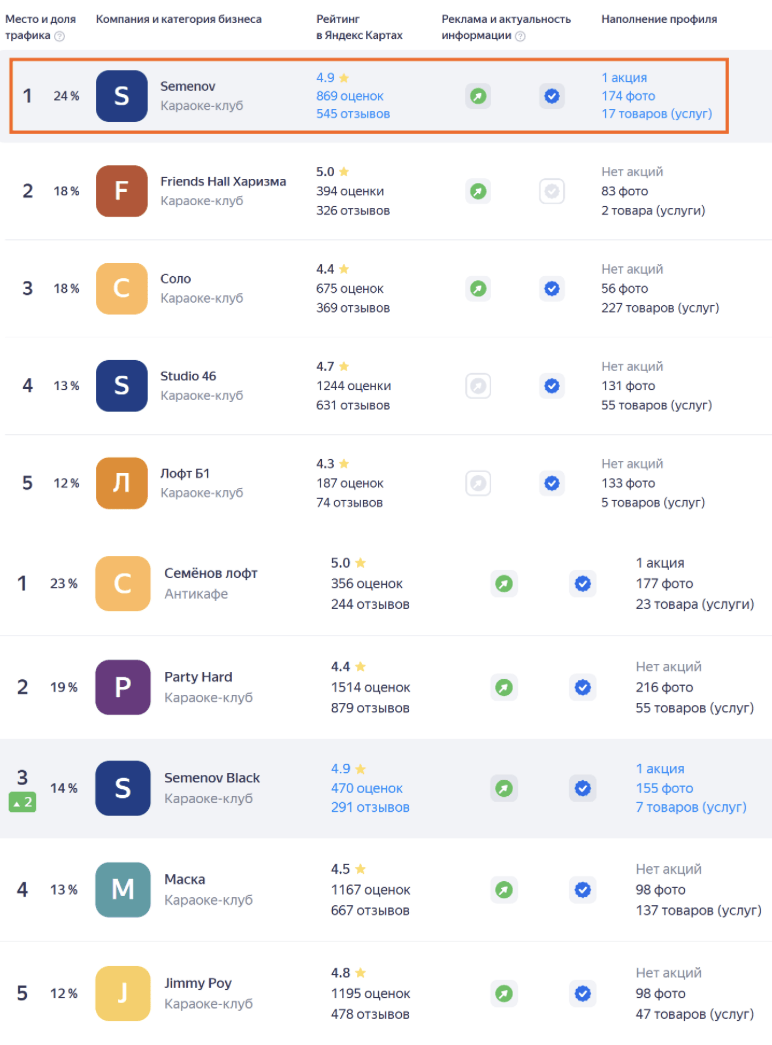Open the '869 оценок' link for Semenov

pos(350,96)
